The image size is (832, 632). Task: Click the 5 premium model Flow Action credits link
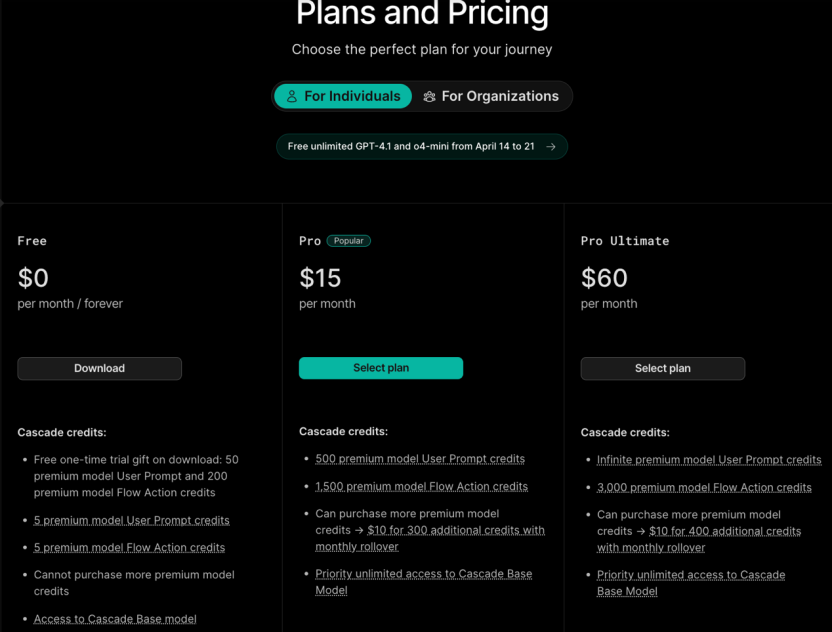[x=130, y=548]
